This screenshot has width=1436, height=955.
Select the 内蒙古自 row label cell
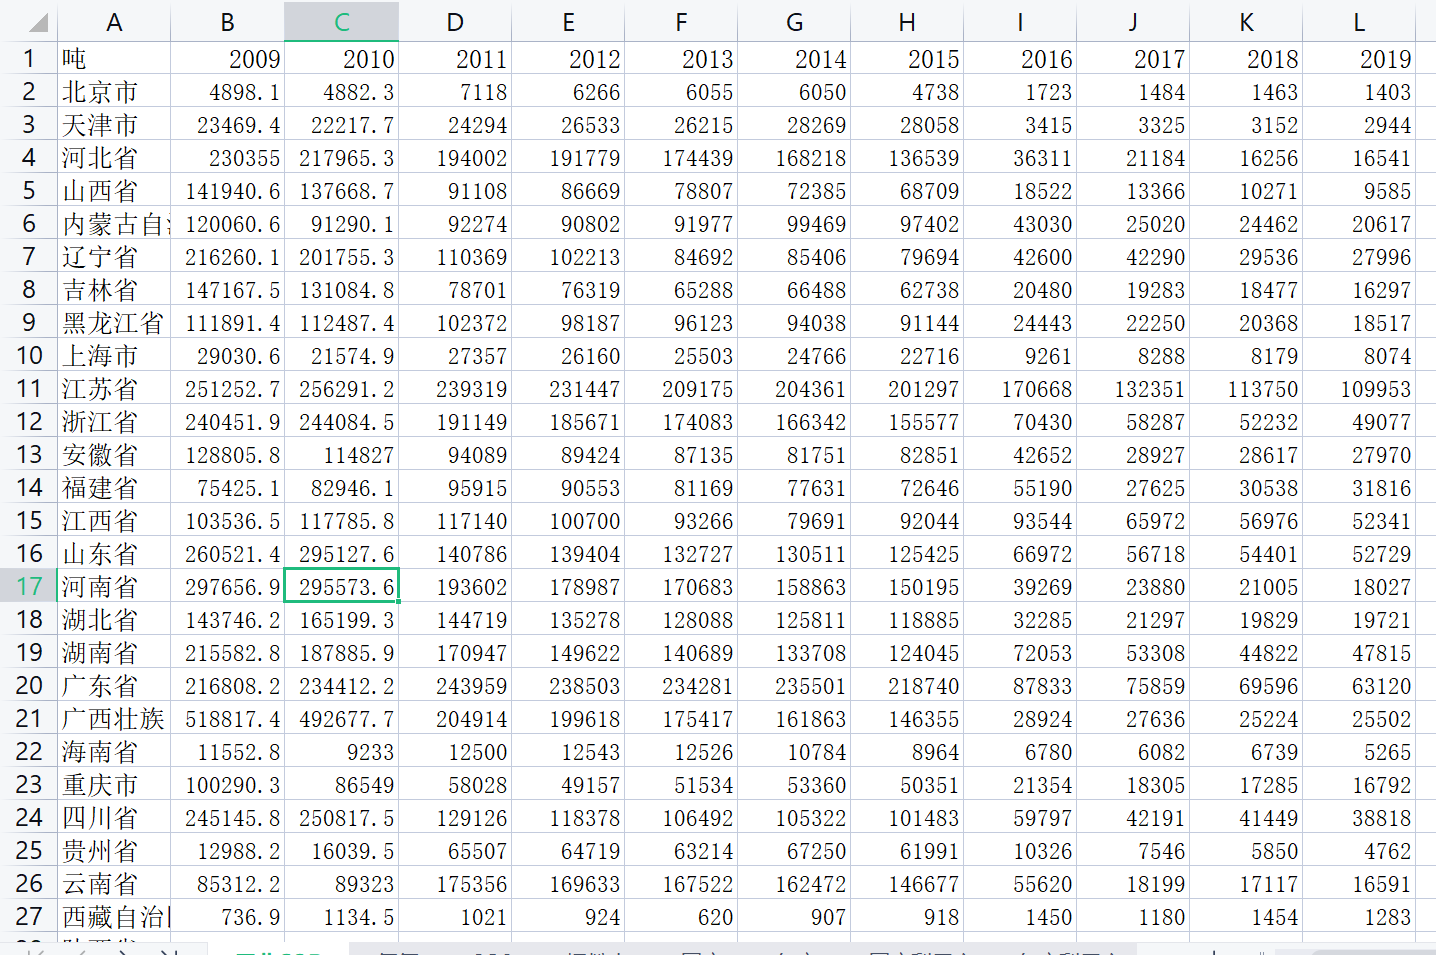point(114,224)
